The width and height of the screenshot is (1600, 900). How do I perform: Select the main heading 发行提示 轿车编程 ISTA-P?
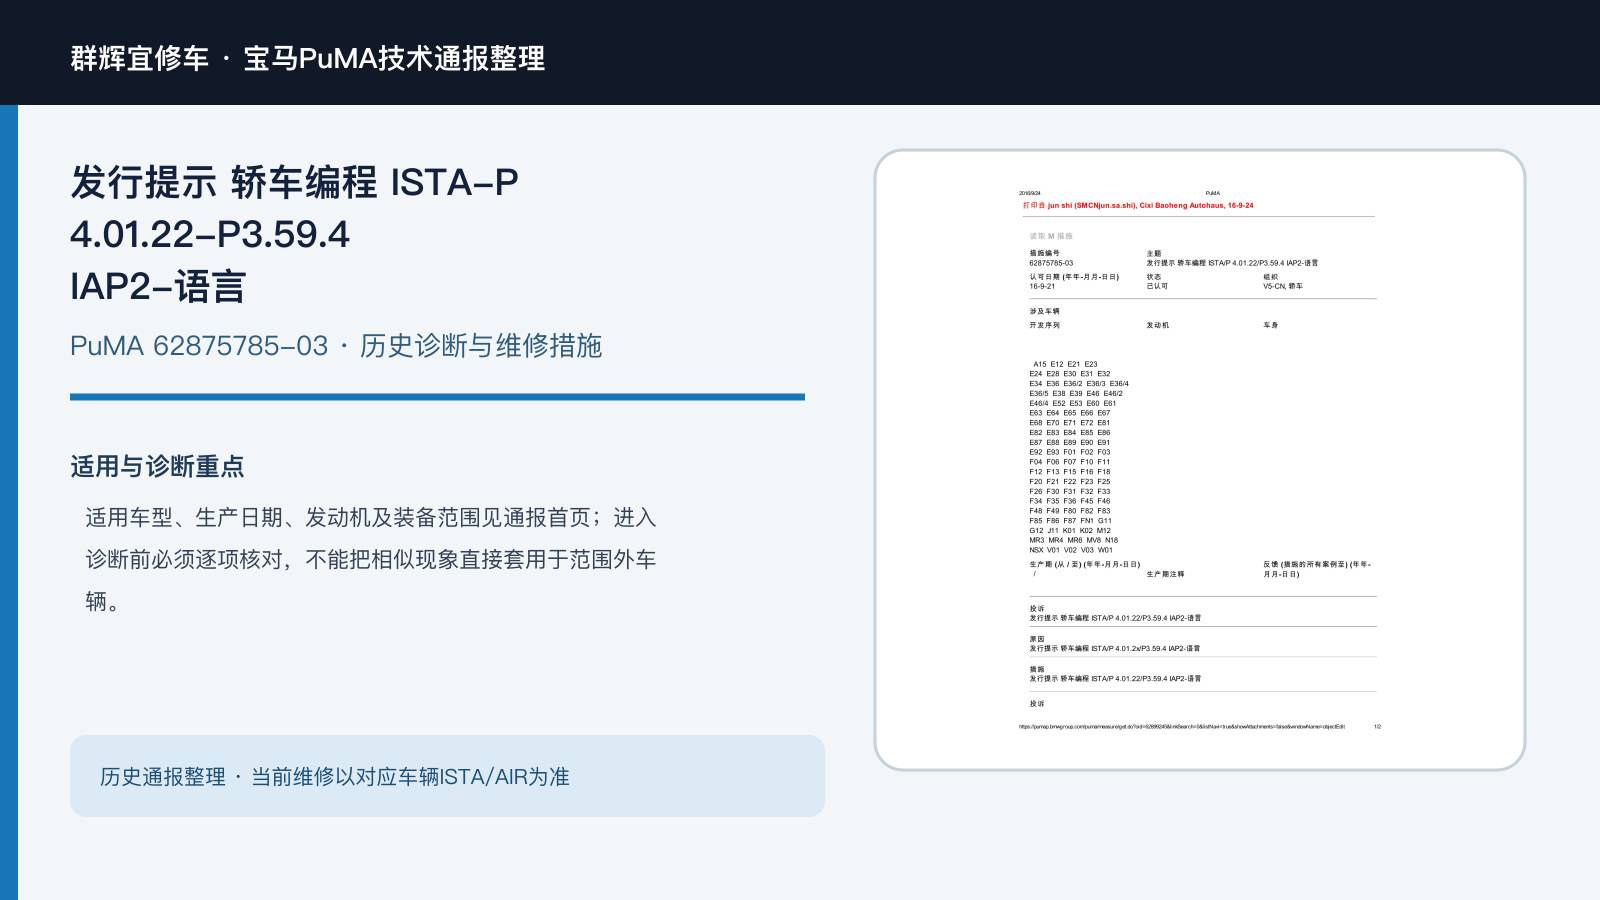tap(294, 183)
